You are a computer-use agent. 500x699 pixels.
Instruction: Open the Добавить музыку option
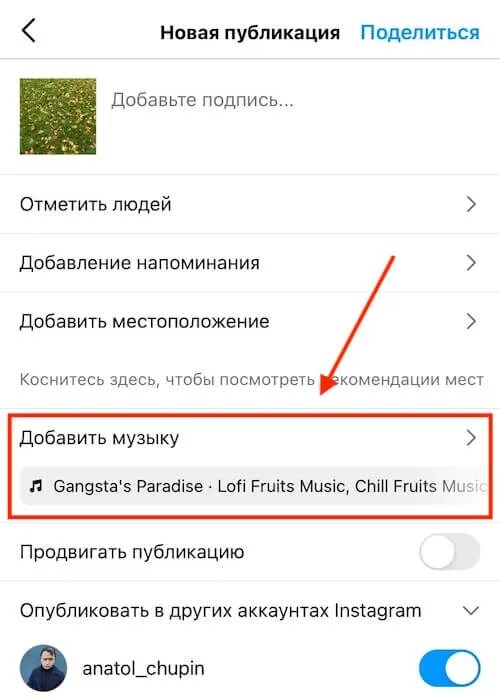click(x=250, y=438)
